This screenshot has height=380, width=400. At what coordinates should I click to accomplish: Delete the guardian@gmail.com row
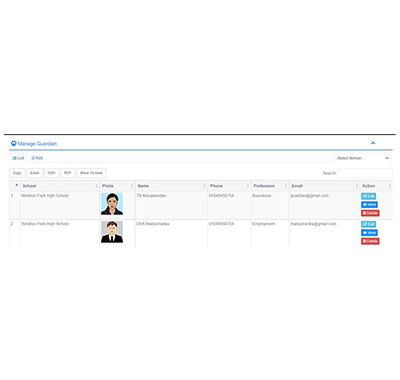click(x=370, y=213)
